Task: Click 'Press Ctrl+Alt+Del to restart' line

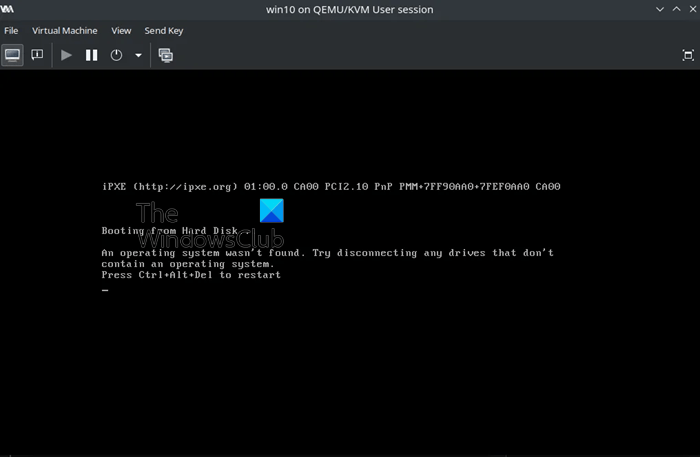Action: [x=191, y=275]
